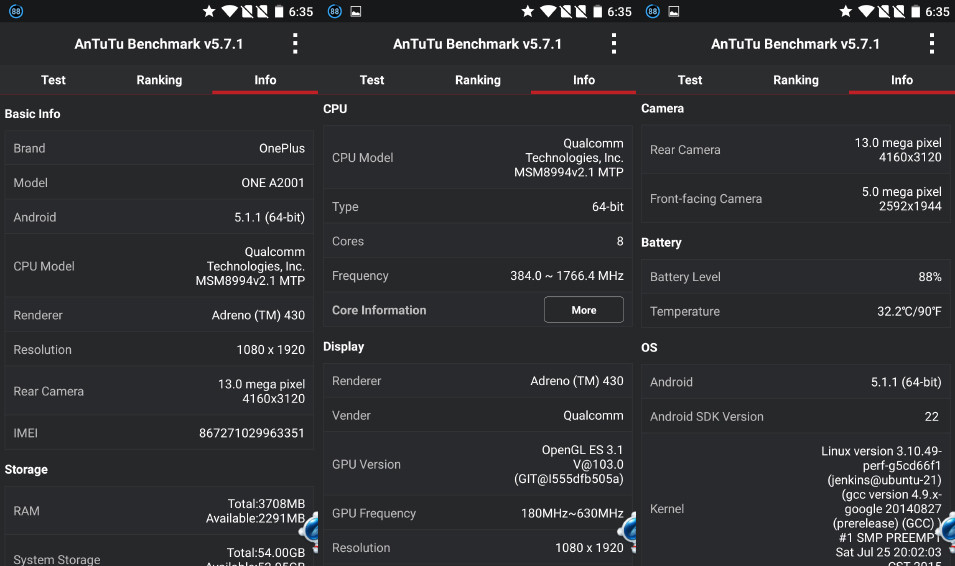Open the Ranking tab above Basic Info
The height and width of the screenshot is (566, 955).
point(159,80)
